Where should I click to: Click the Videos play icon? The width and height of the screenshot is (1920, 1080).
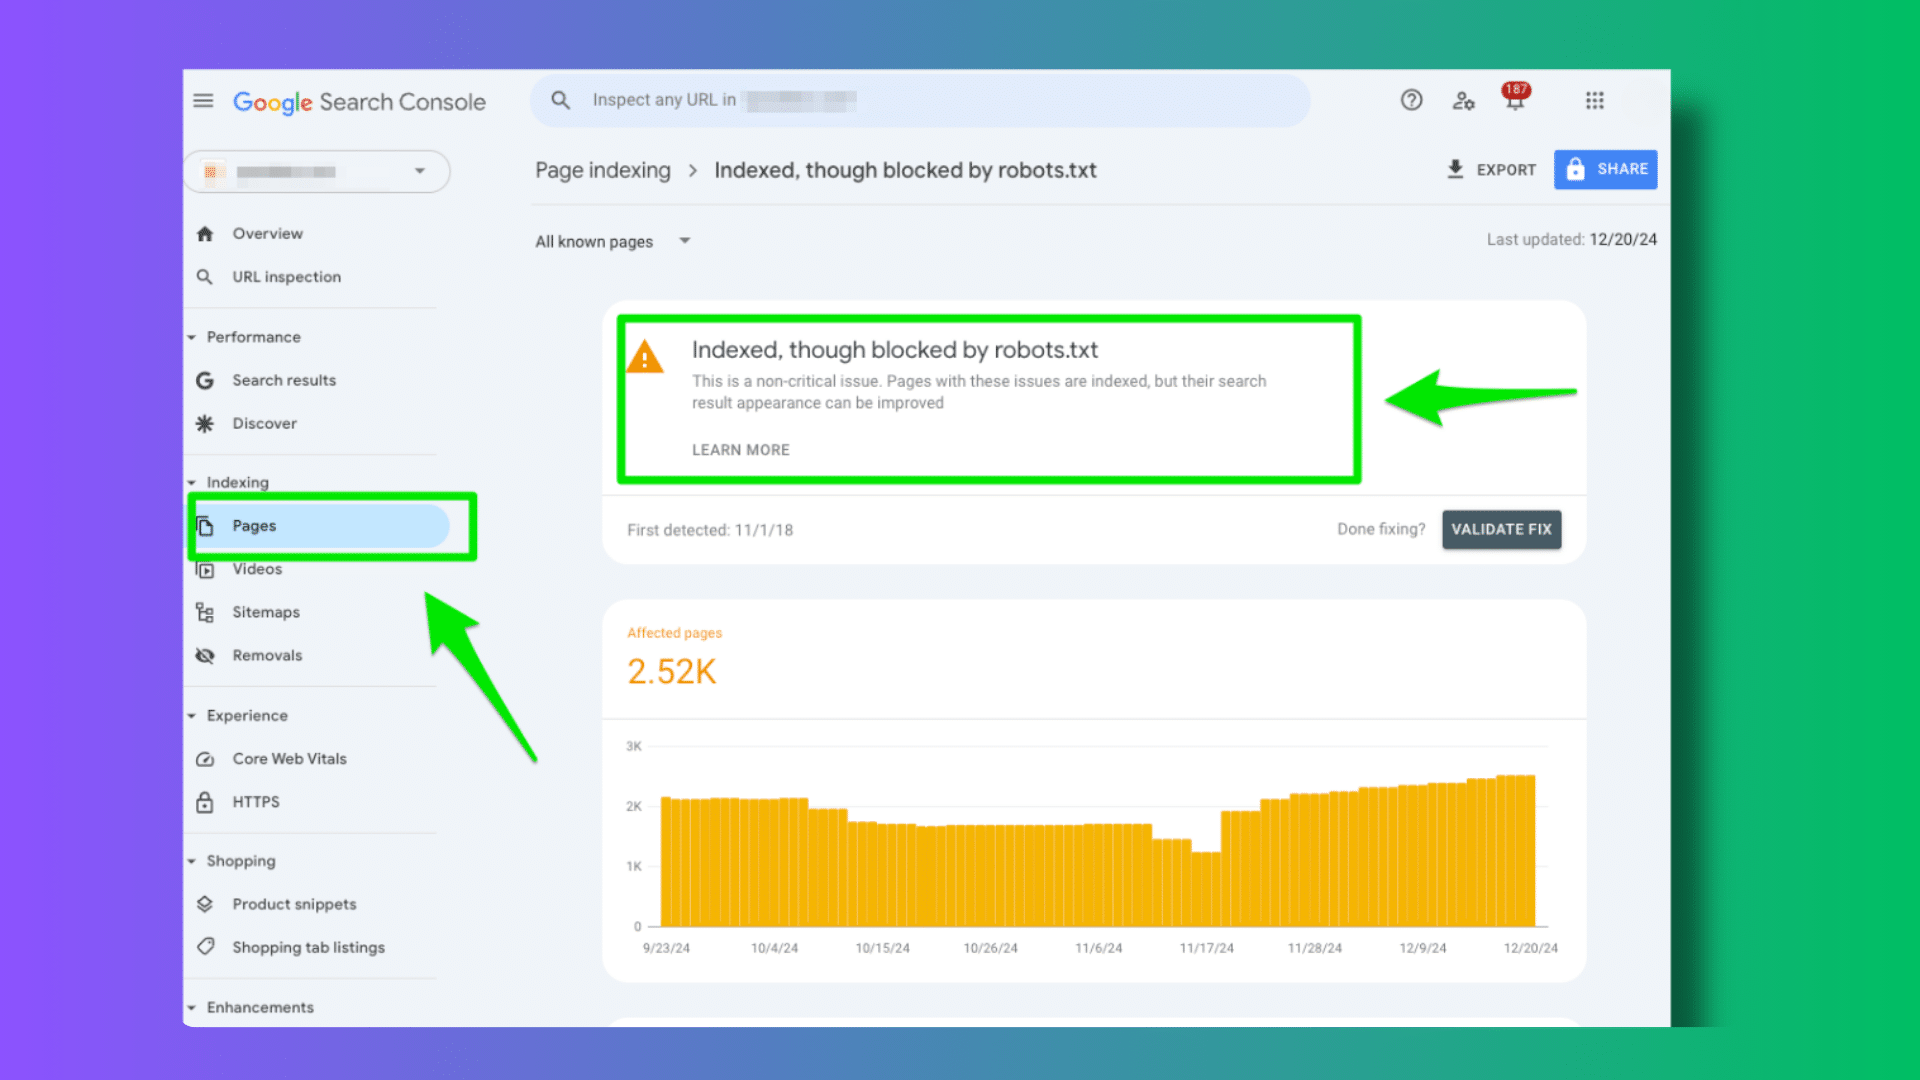coord(205,570)
